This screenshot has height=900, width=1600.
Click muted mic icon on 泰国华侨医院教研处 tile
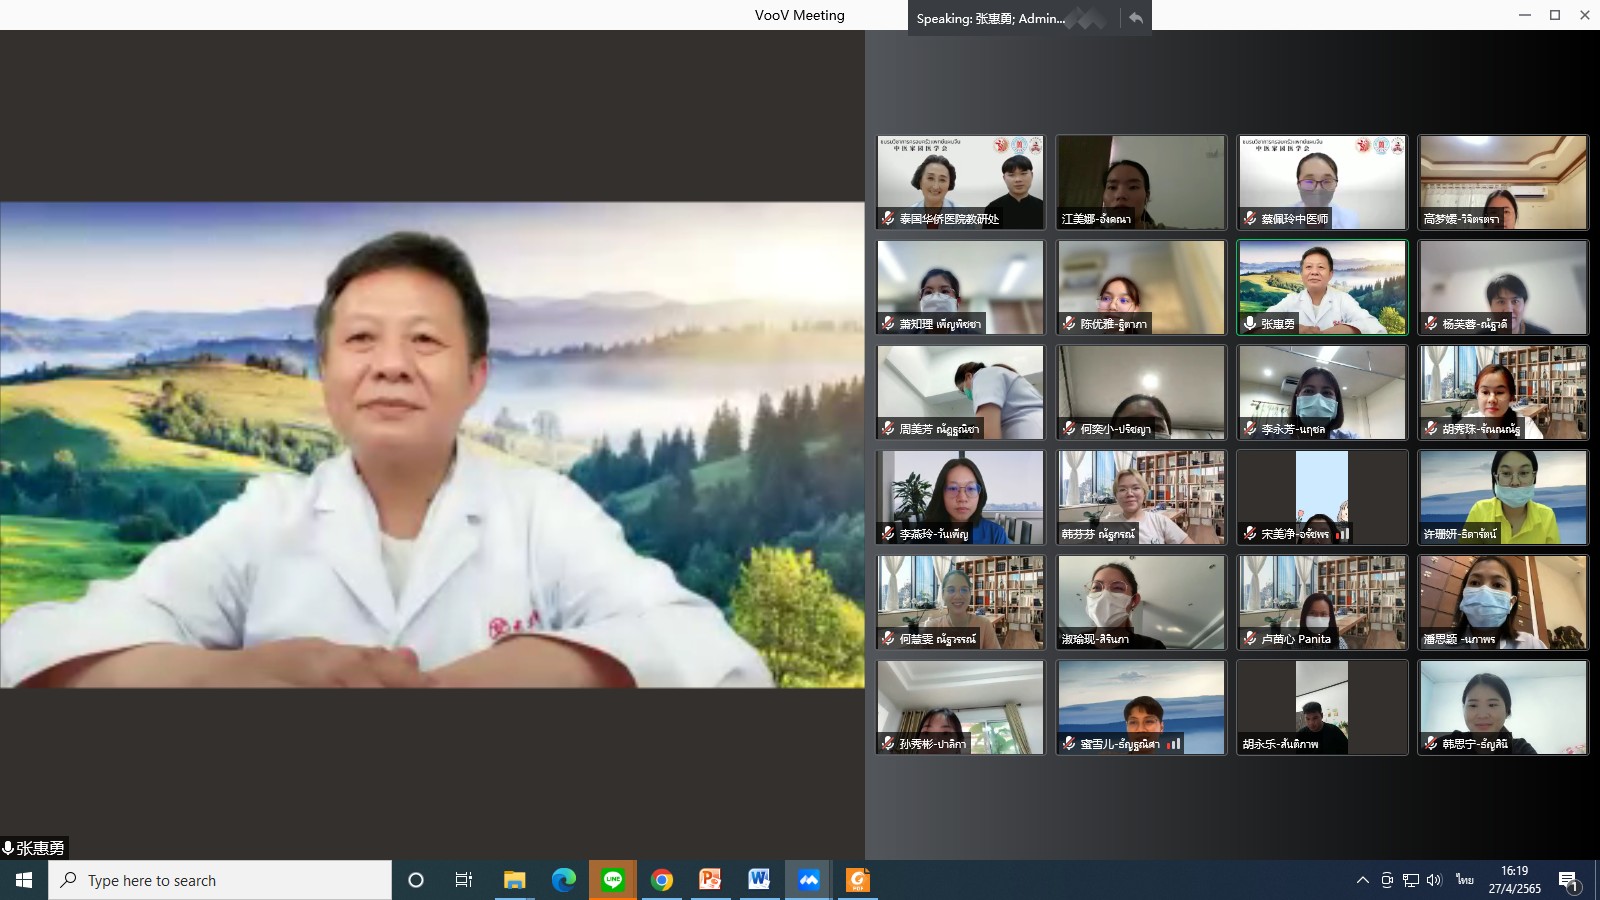coord(888,218)
